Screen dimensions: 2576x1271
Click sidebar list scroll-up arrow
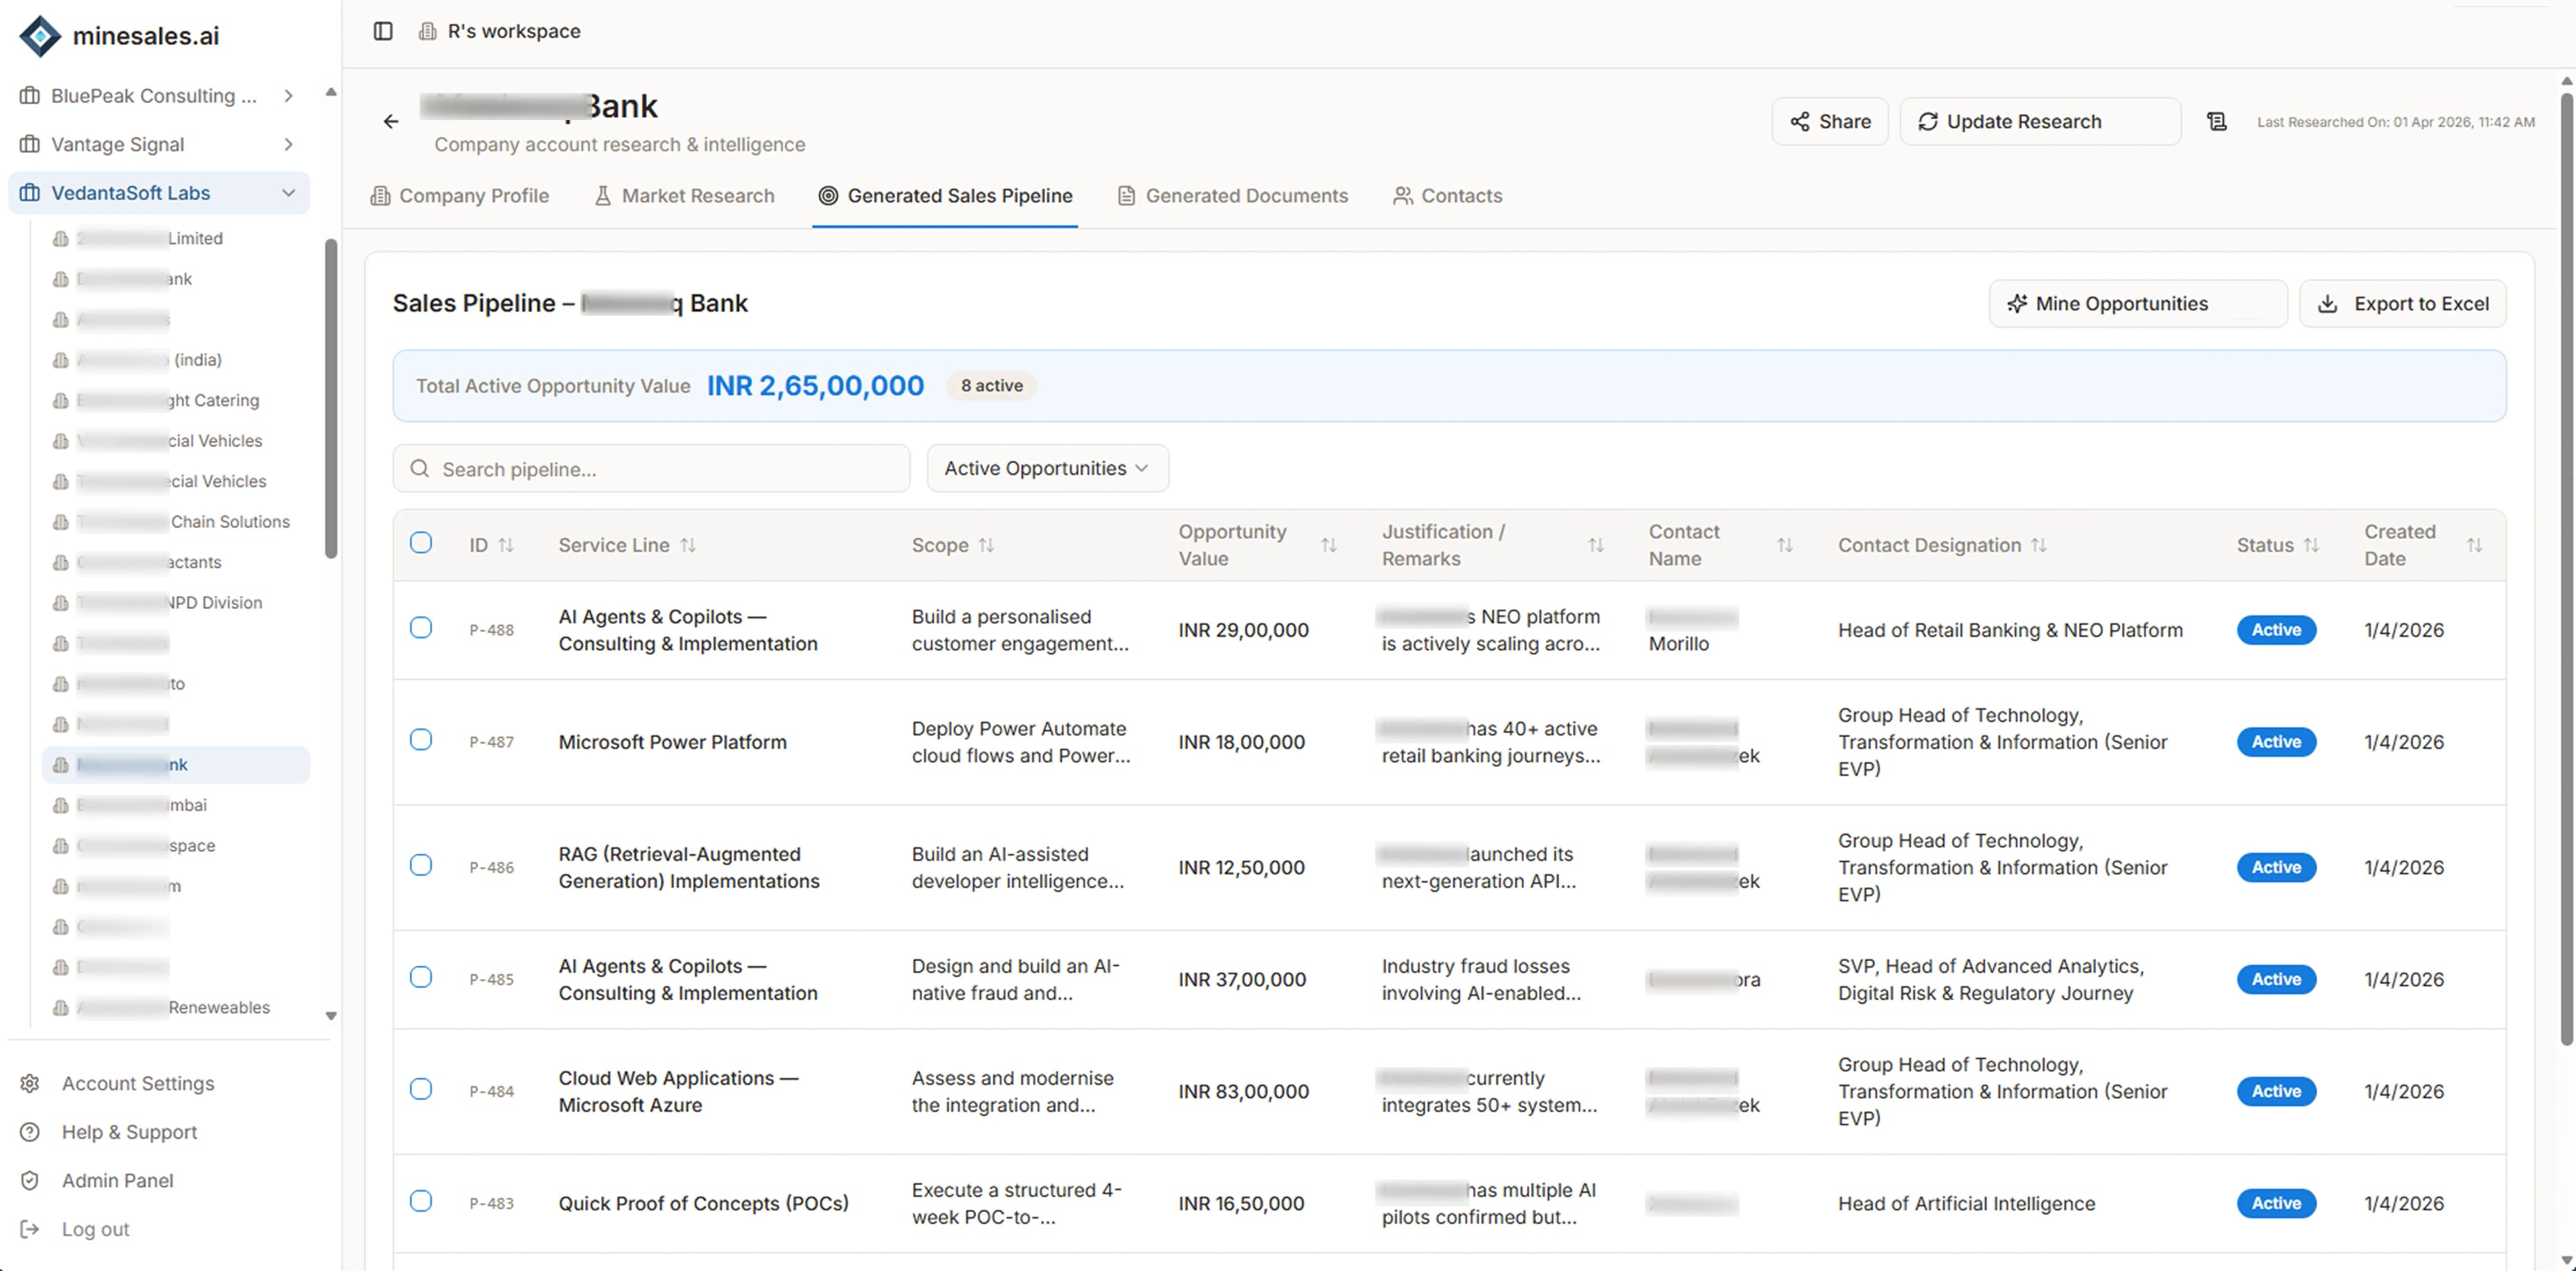[x=331, y=92]
